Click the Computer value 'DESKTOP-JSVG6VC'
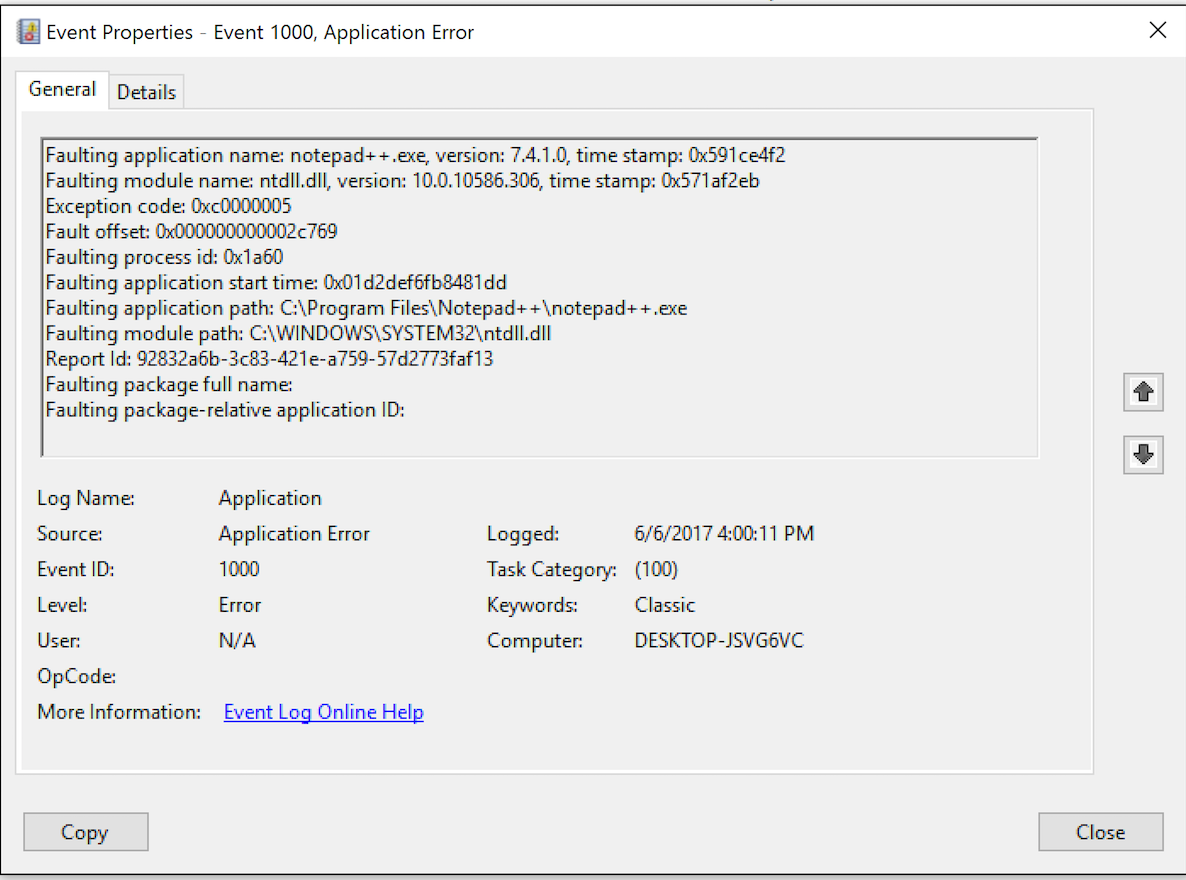This screenshot has height=880, width=1186. pyautogui.click(x=719, y=640)
